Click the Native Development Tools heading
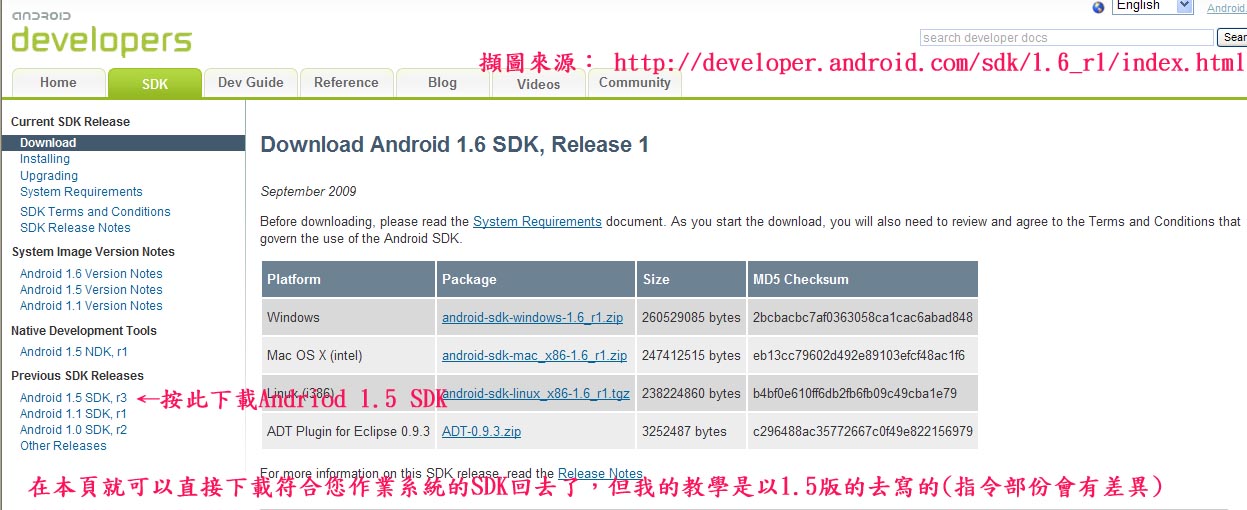Screen dimensions: 1247x510 pyautogui.click(x=84, y=331)
